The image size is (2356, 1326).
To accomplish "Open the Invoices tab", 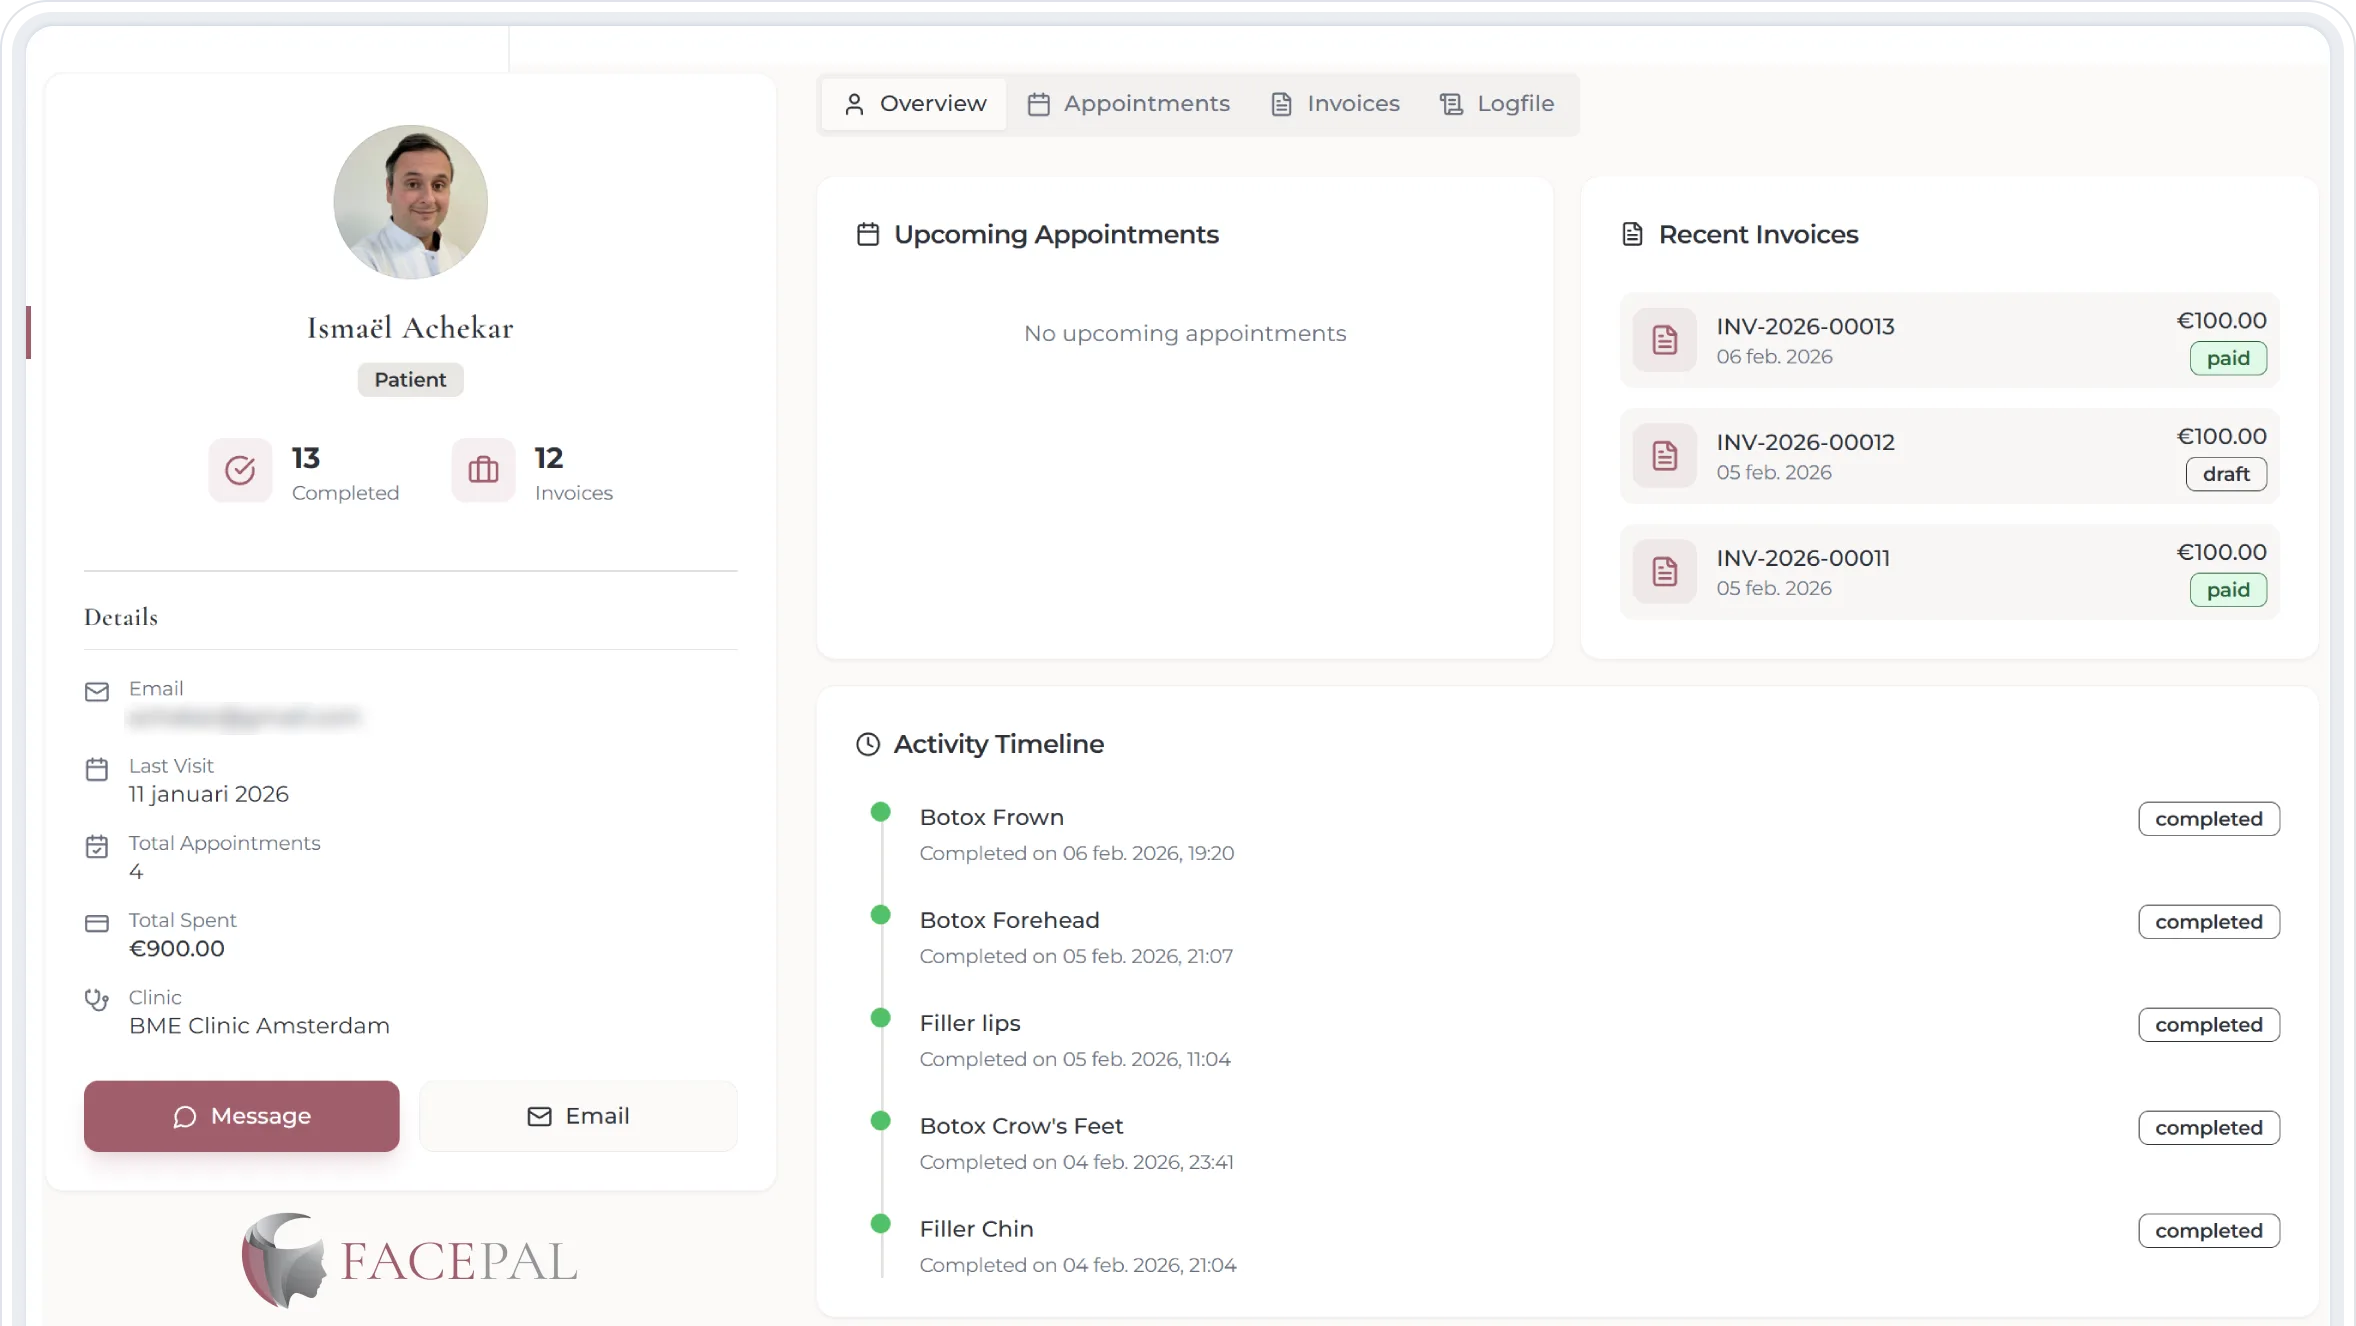I will point(1335,104).
